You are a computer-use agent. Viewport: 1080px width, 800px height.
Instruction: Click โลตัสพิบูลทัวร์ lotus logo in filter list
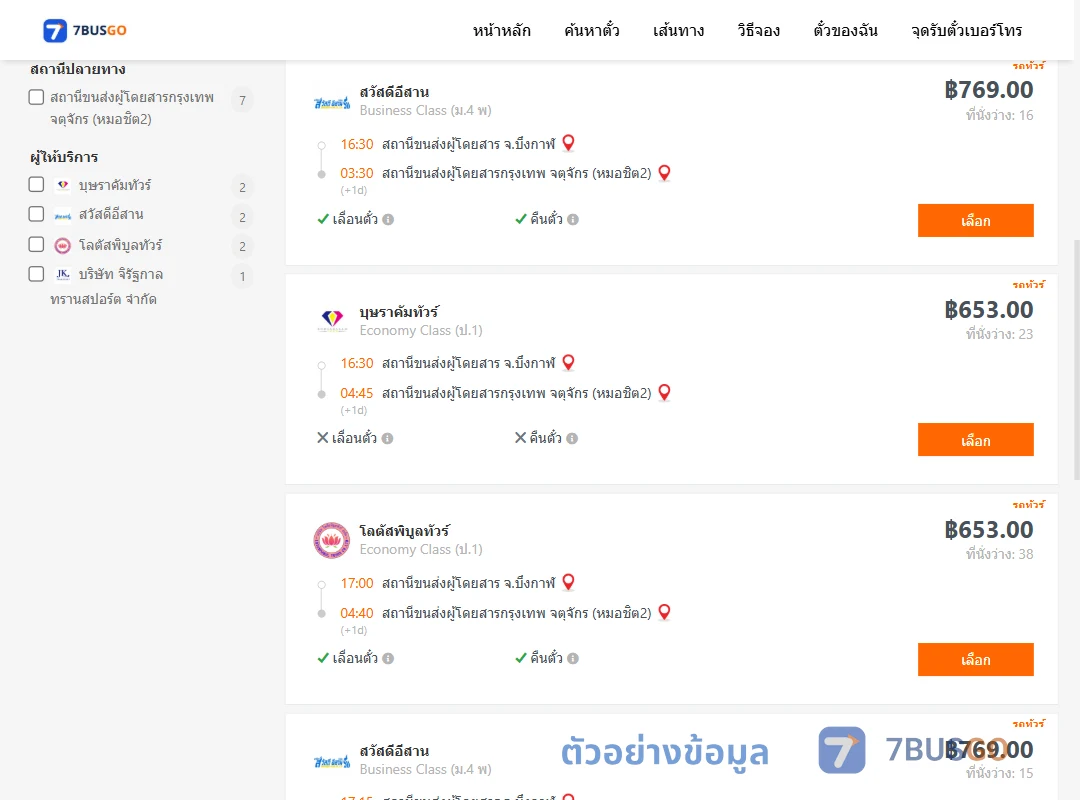coord(63,245)
